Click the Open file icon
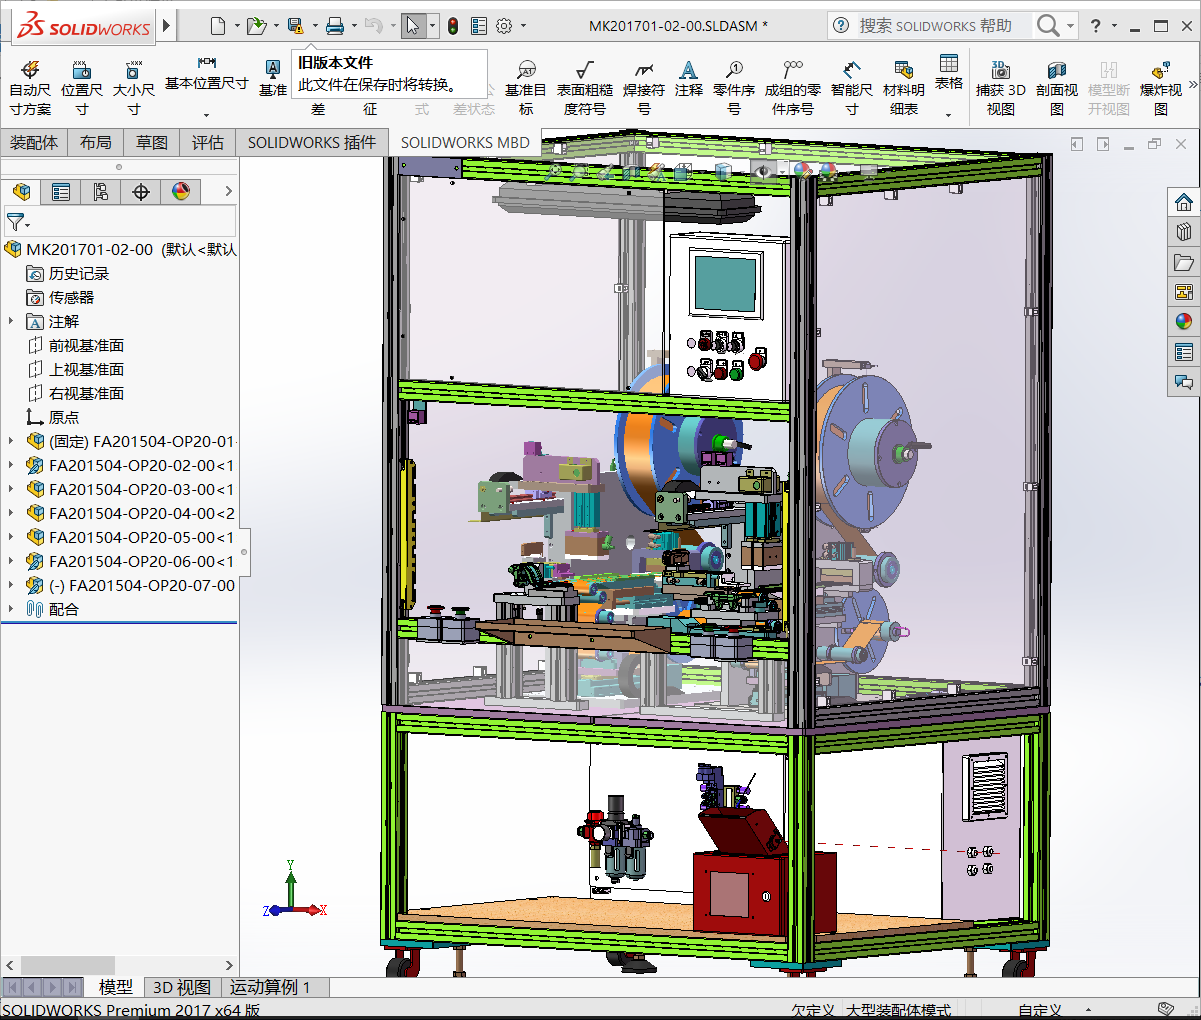 (x=256, y=25)
